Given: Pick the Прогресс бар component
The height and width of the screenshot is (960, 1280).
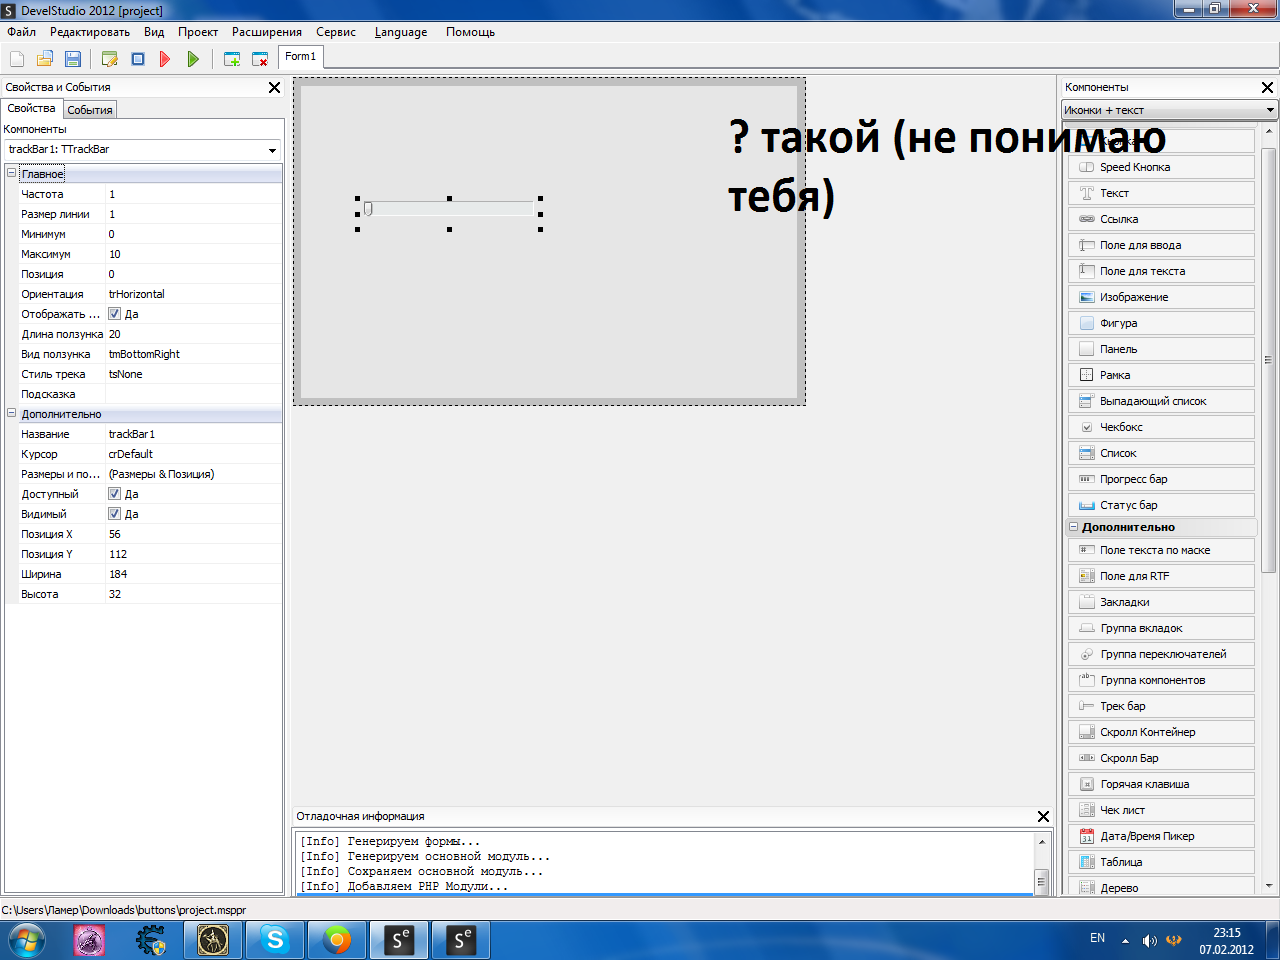Looking at the screenshot, I should pos(1161,479).
